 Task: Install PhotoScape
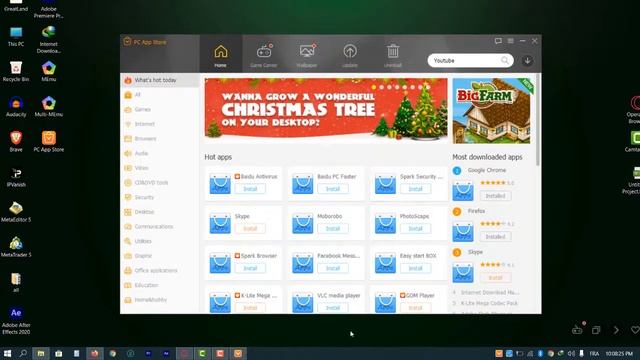click(416, 229)
